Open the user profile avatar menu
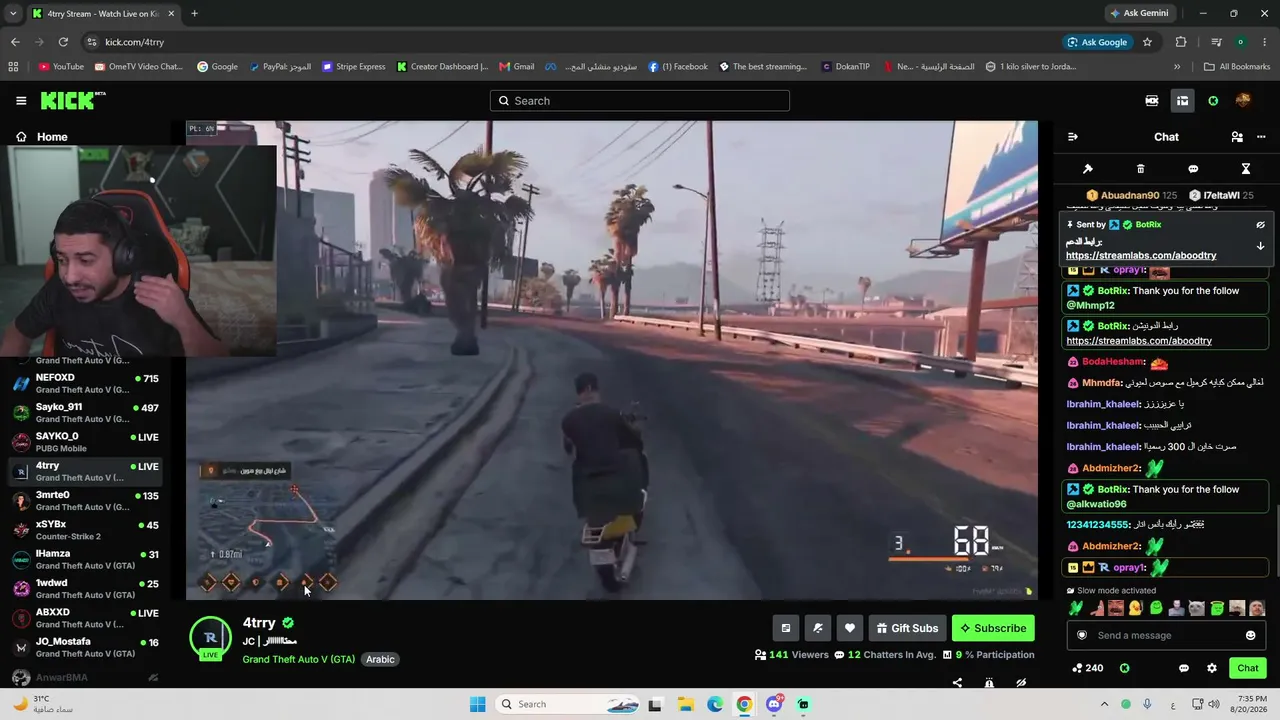Viewport: 1280px width, 720px height. click(x=1243, y=101)
